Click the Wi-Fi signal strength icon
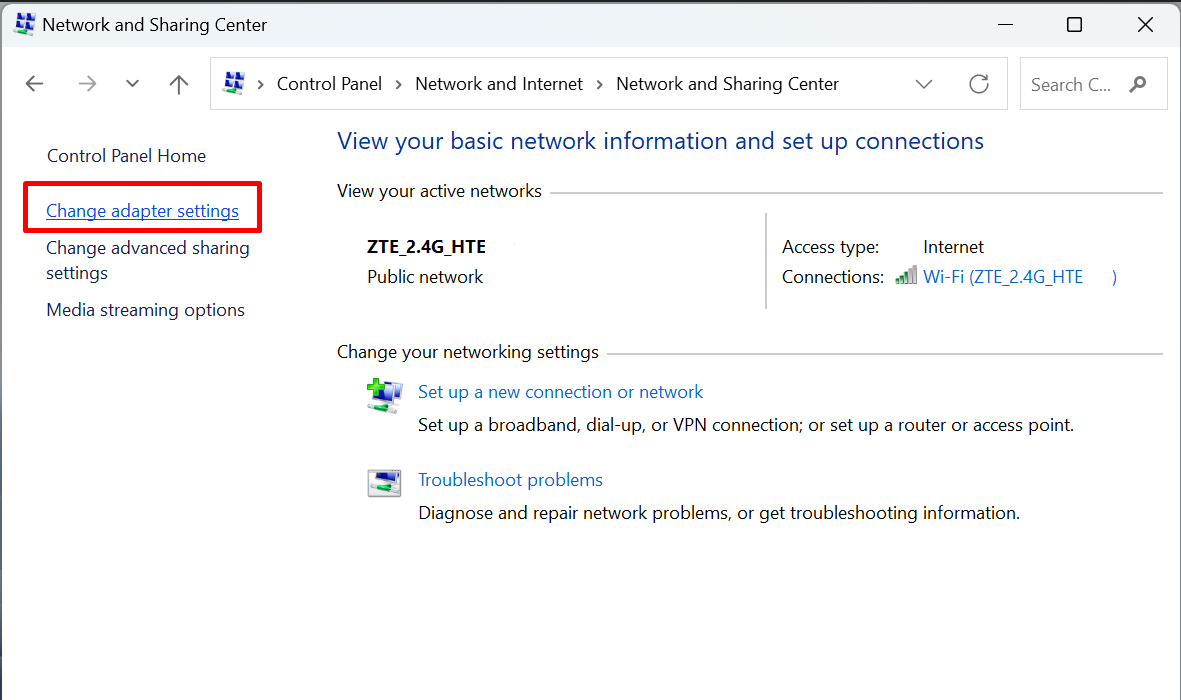 coord(905,275)
